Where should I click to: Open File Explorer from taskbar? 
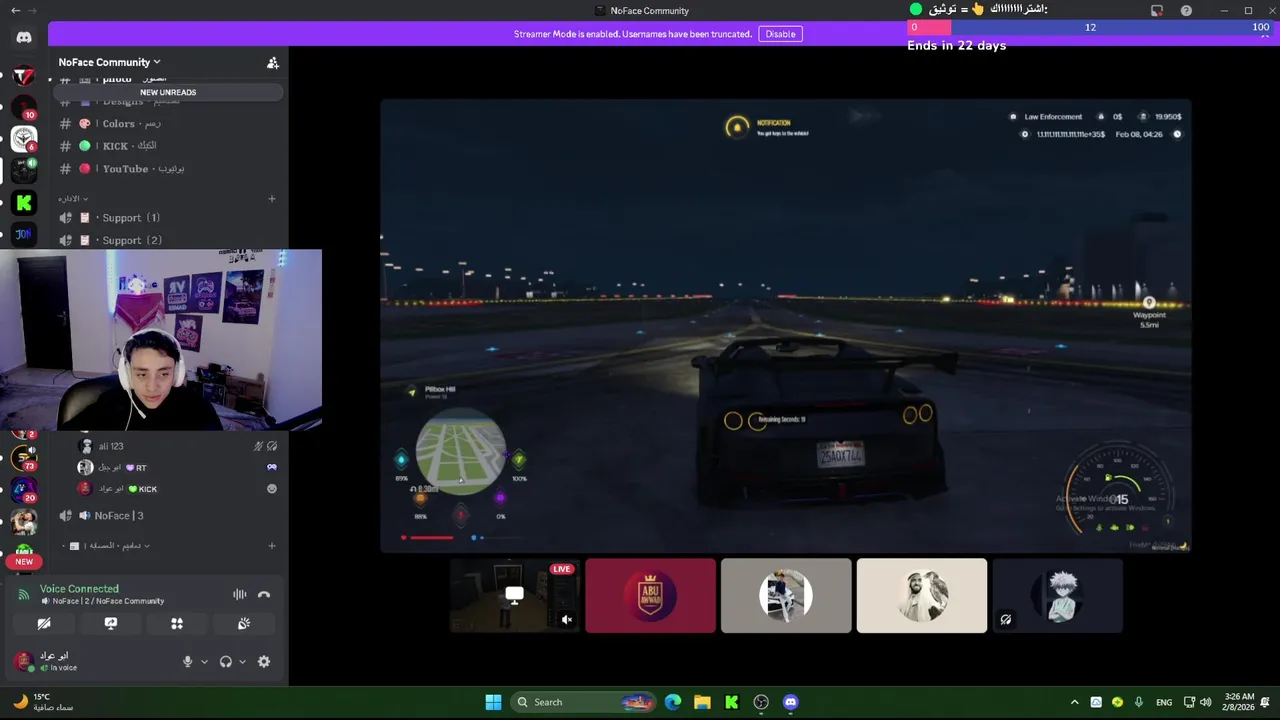(702, 702)
